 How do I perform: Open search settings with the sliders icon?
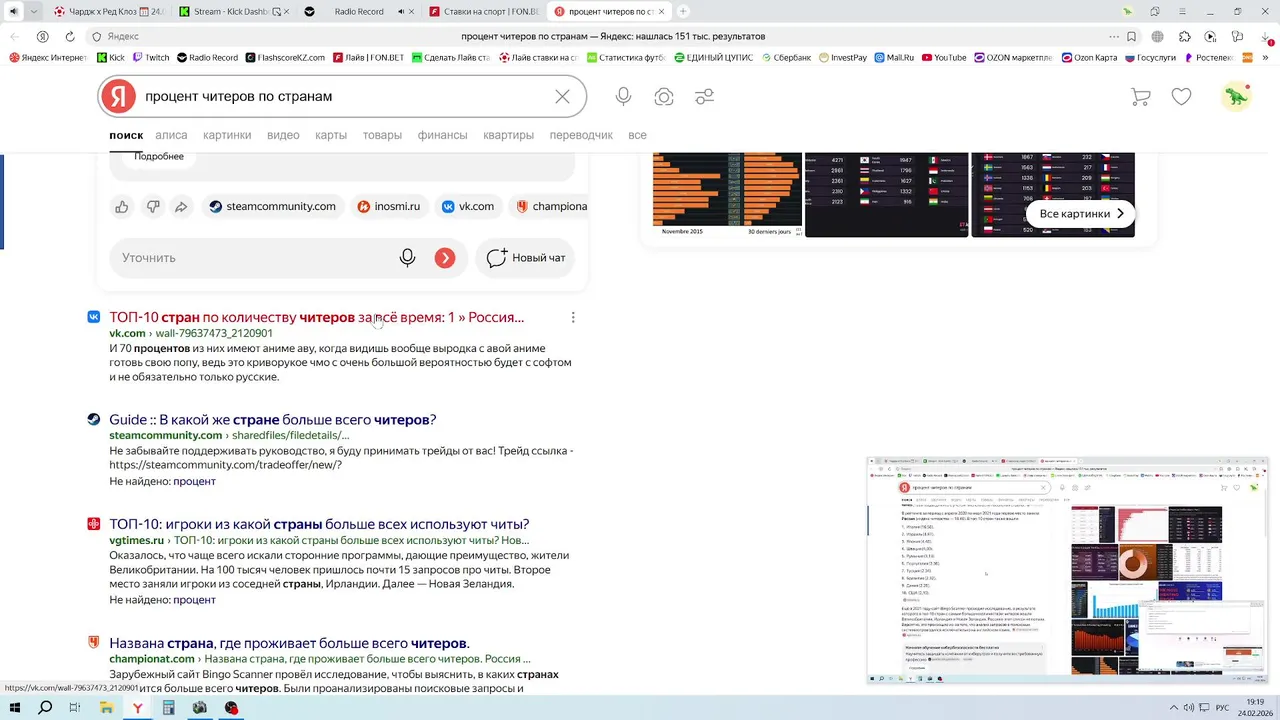coord(705,96)
